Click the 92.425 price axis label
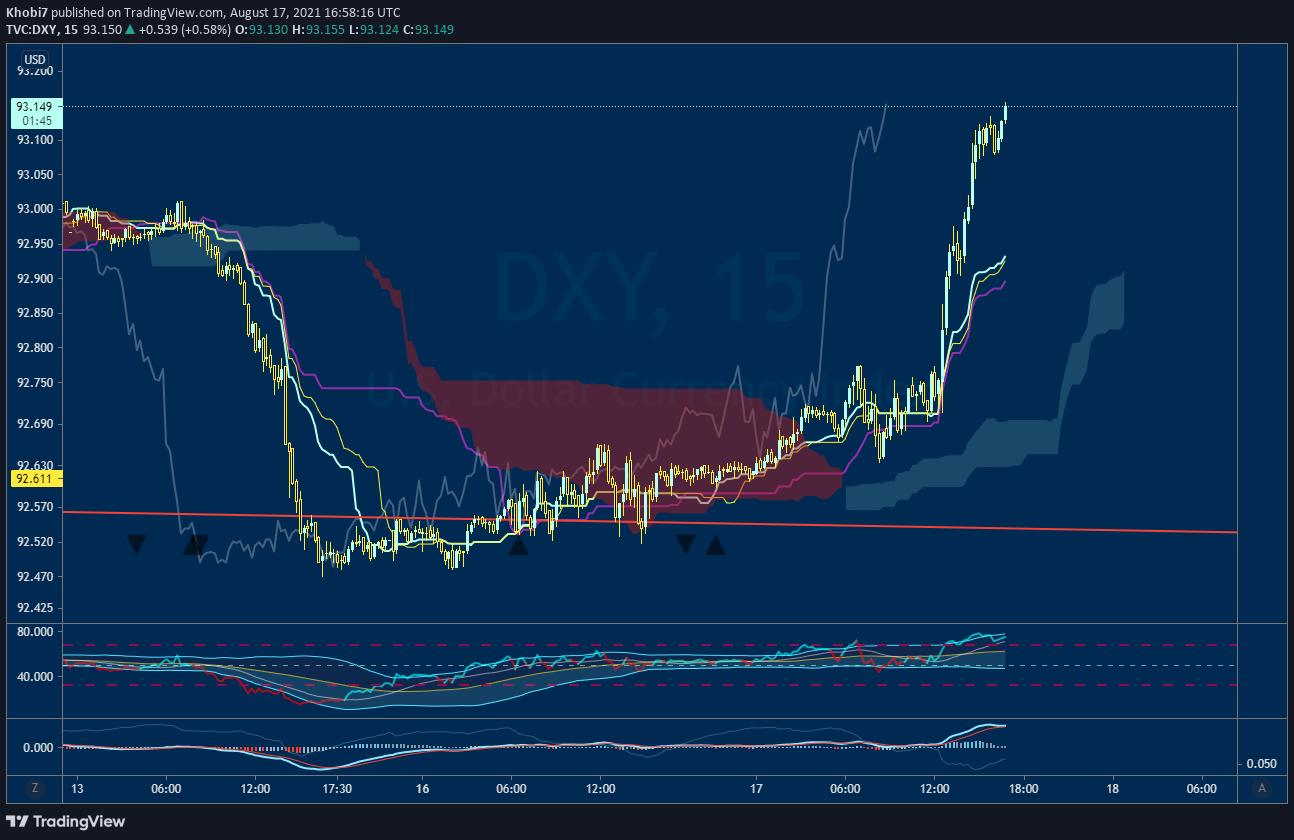Screen dimensions: 1294x840 (x=35, y=608)
